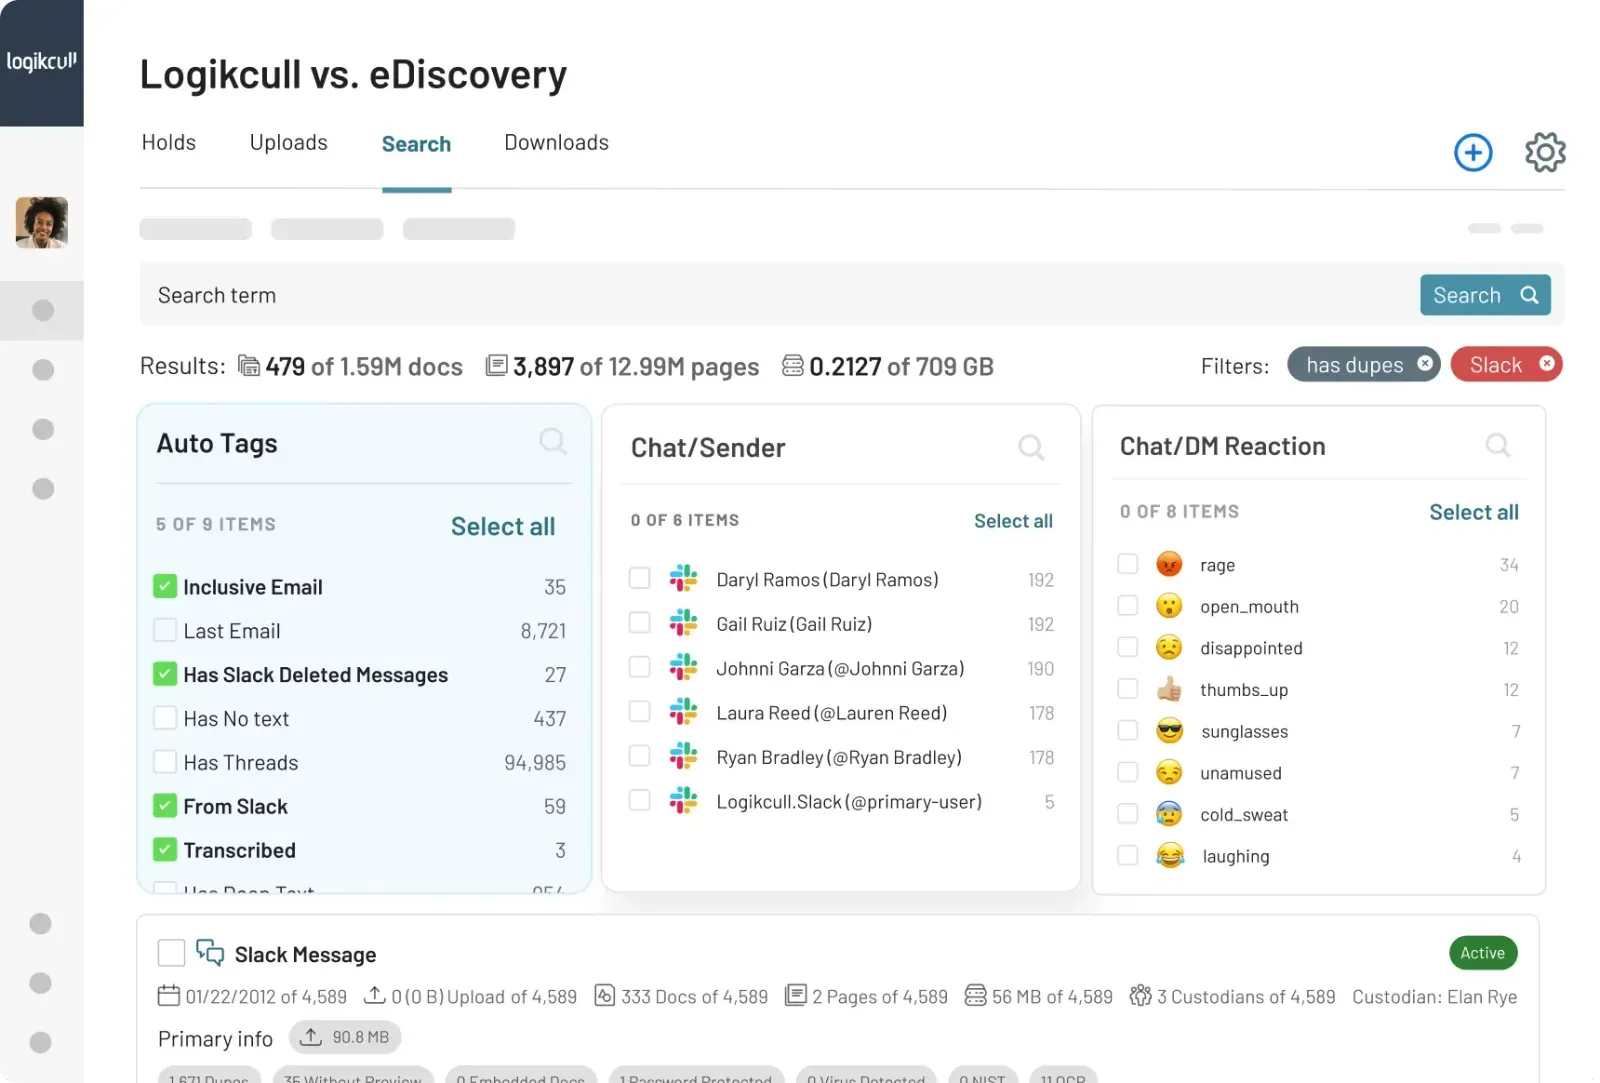Click the user profile avatar

[42, 222]
